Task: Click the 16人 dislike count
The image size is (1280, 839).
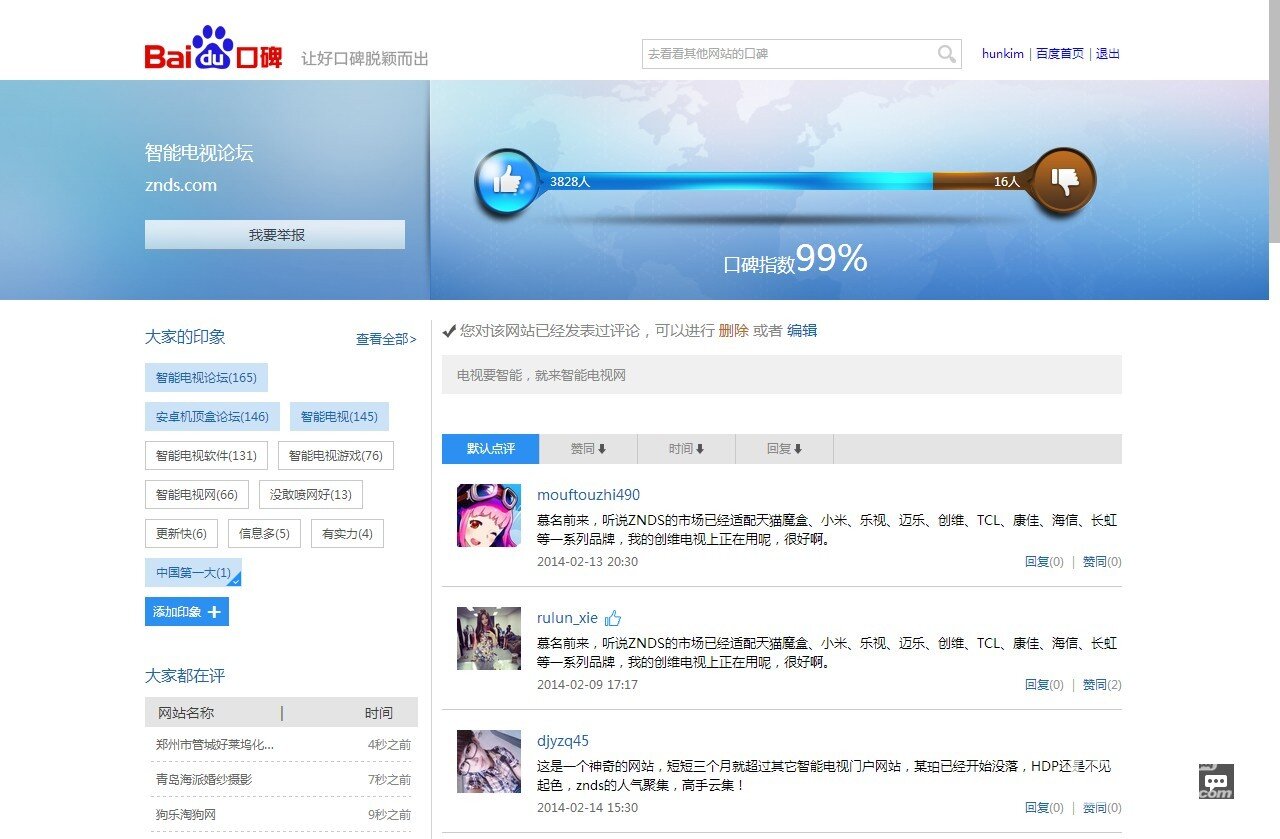Action: coord(1007,182)
